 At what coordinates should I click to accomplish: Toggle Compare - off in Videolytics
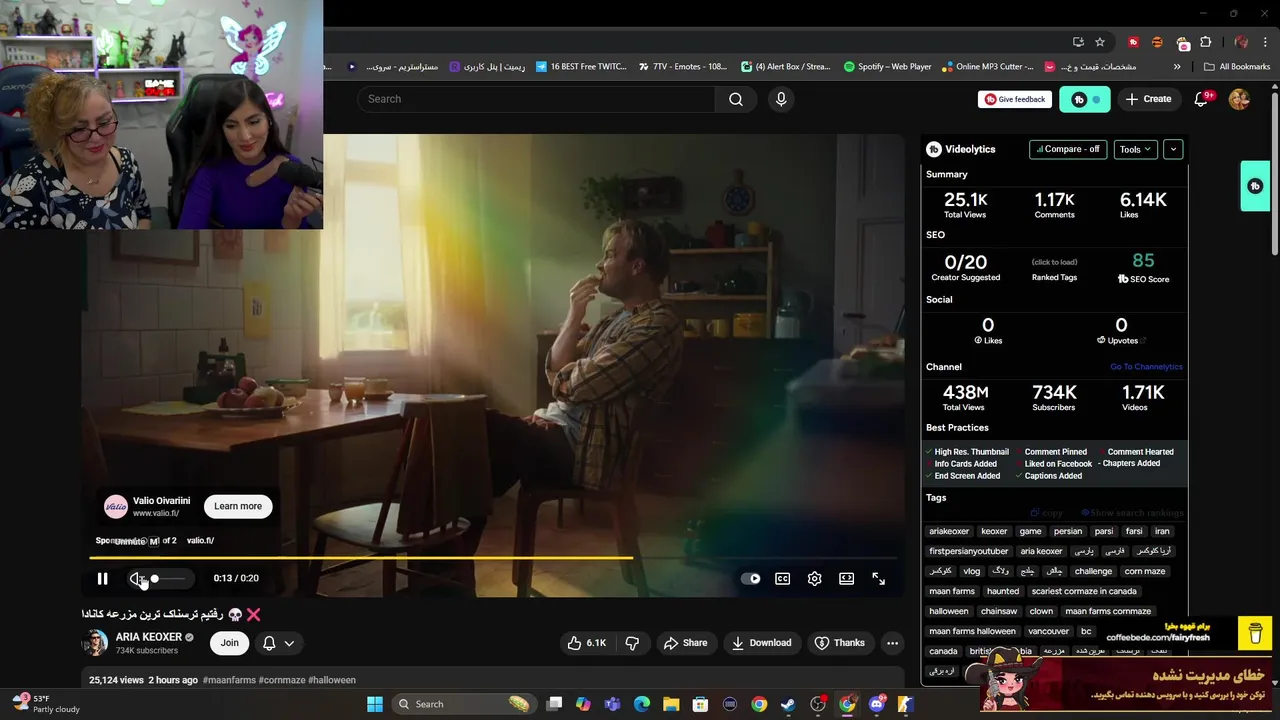pyautogui.click(x=1068, y=149)
